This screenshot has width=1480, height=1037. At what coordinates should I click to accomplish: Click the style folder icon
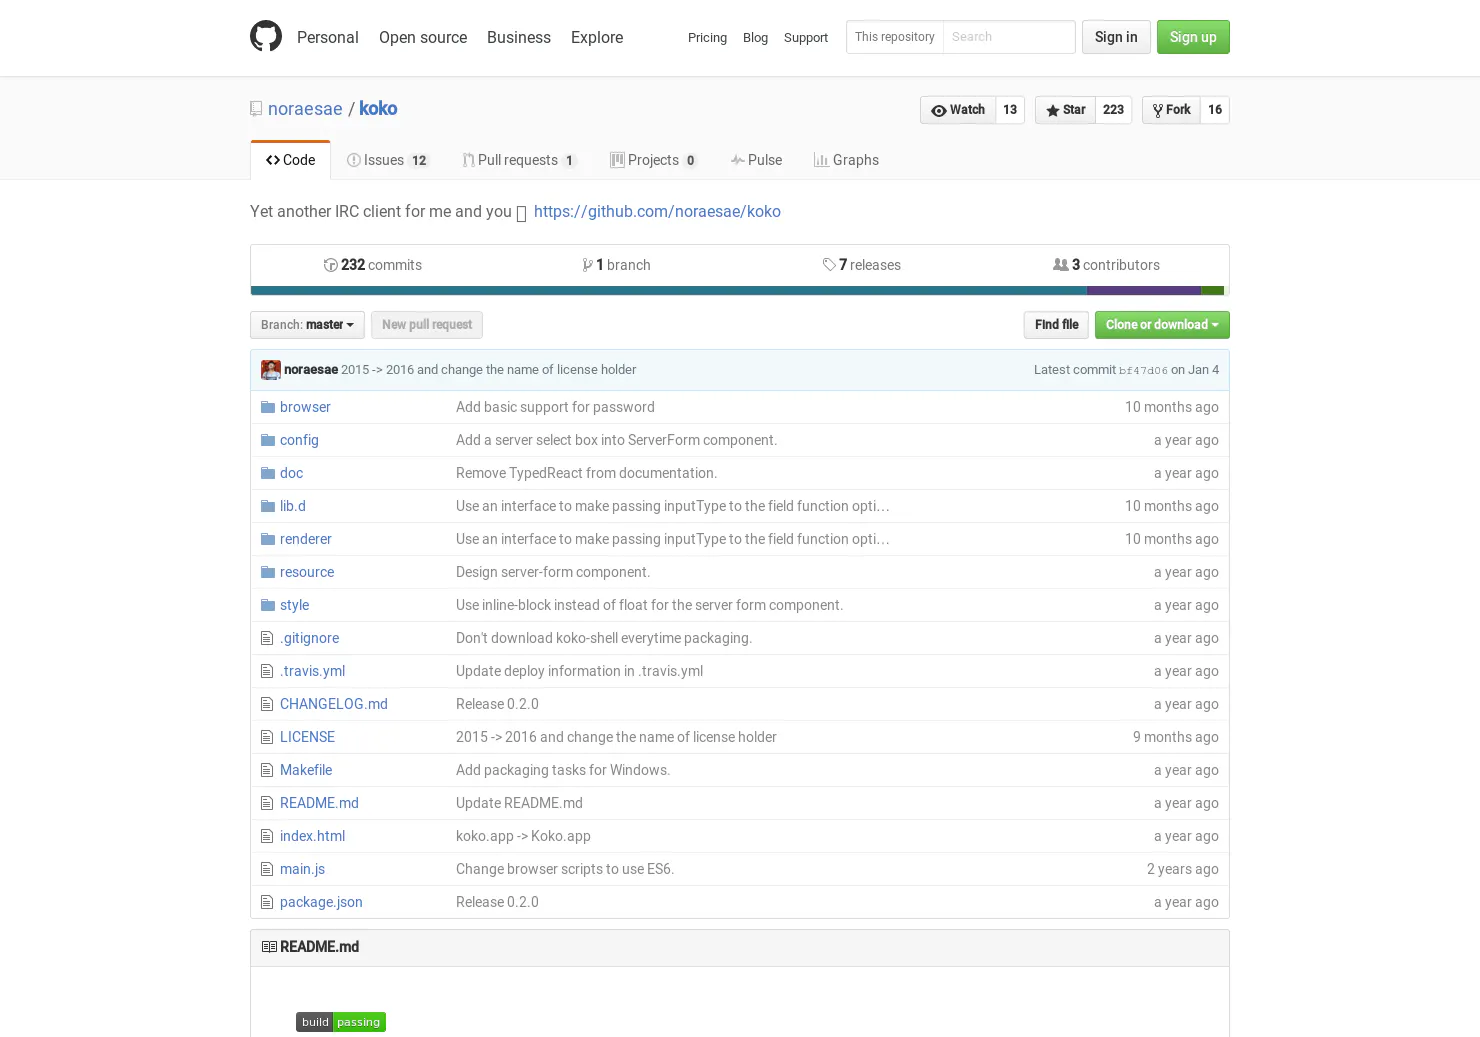point(267,605)
